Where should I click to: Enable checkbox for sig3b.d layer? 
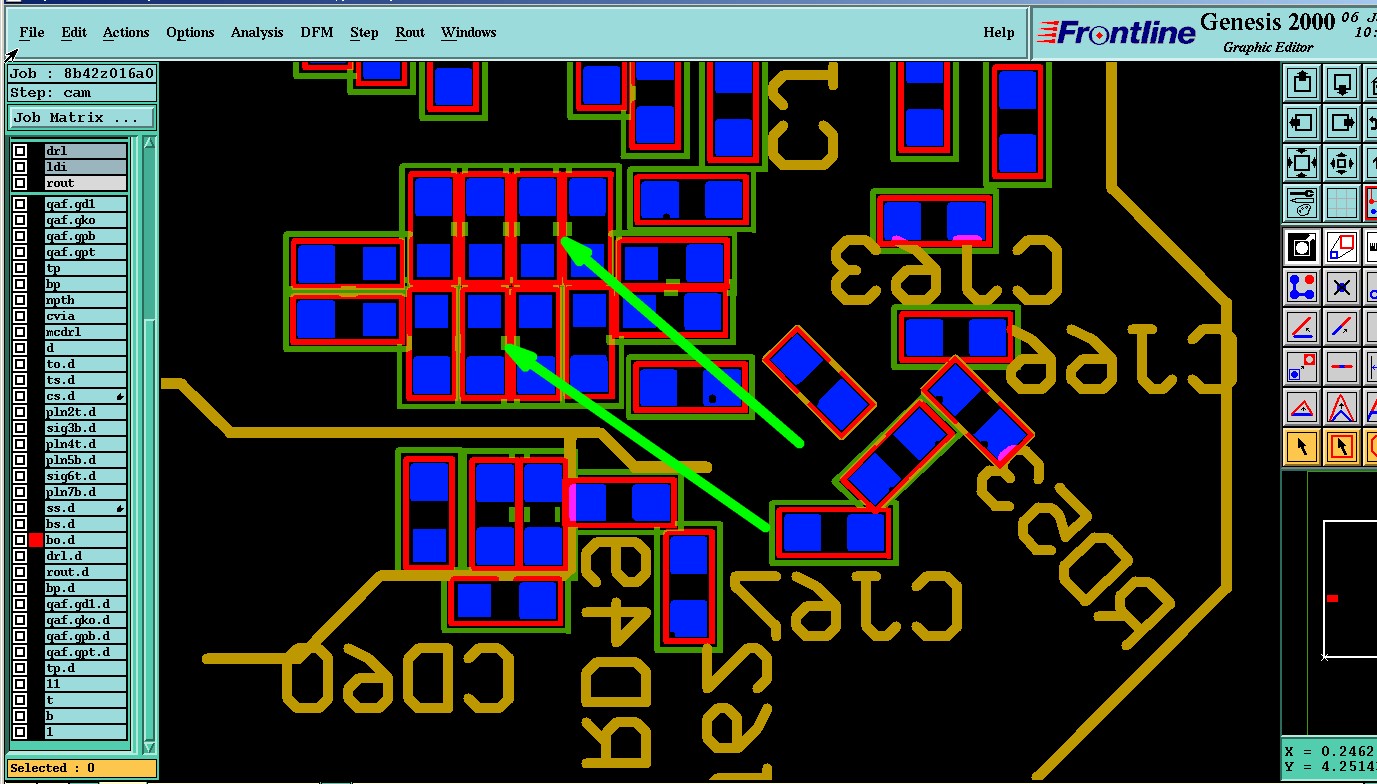(x=20, y=428)
